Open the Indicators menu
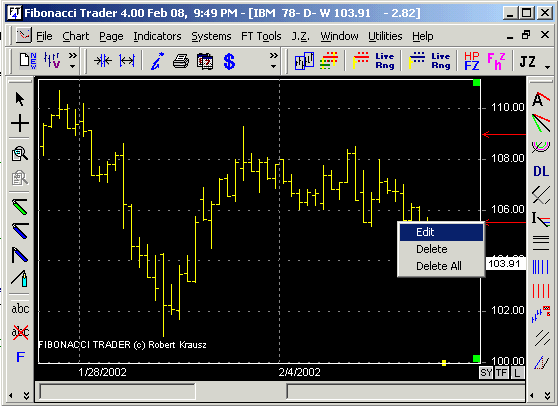 [x=157, y=36]
